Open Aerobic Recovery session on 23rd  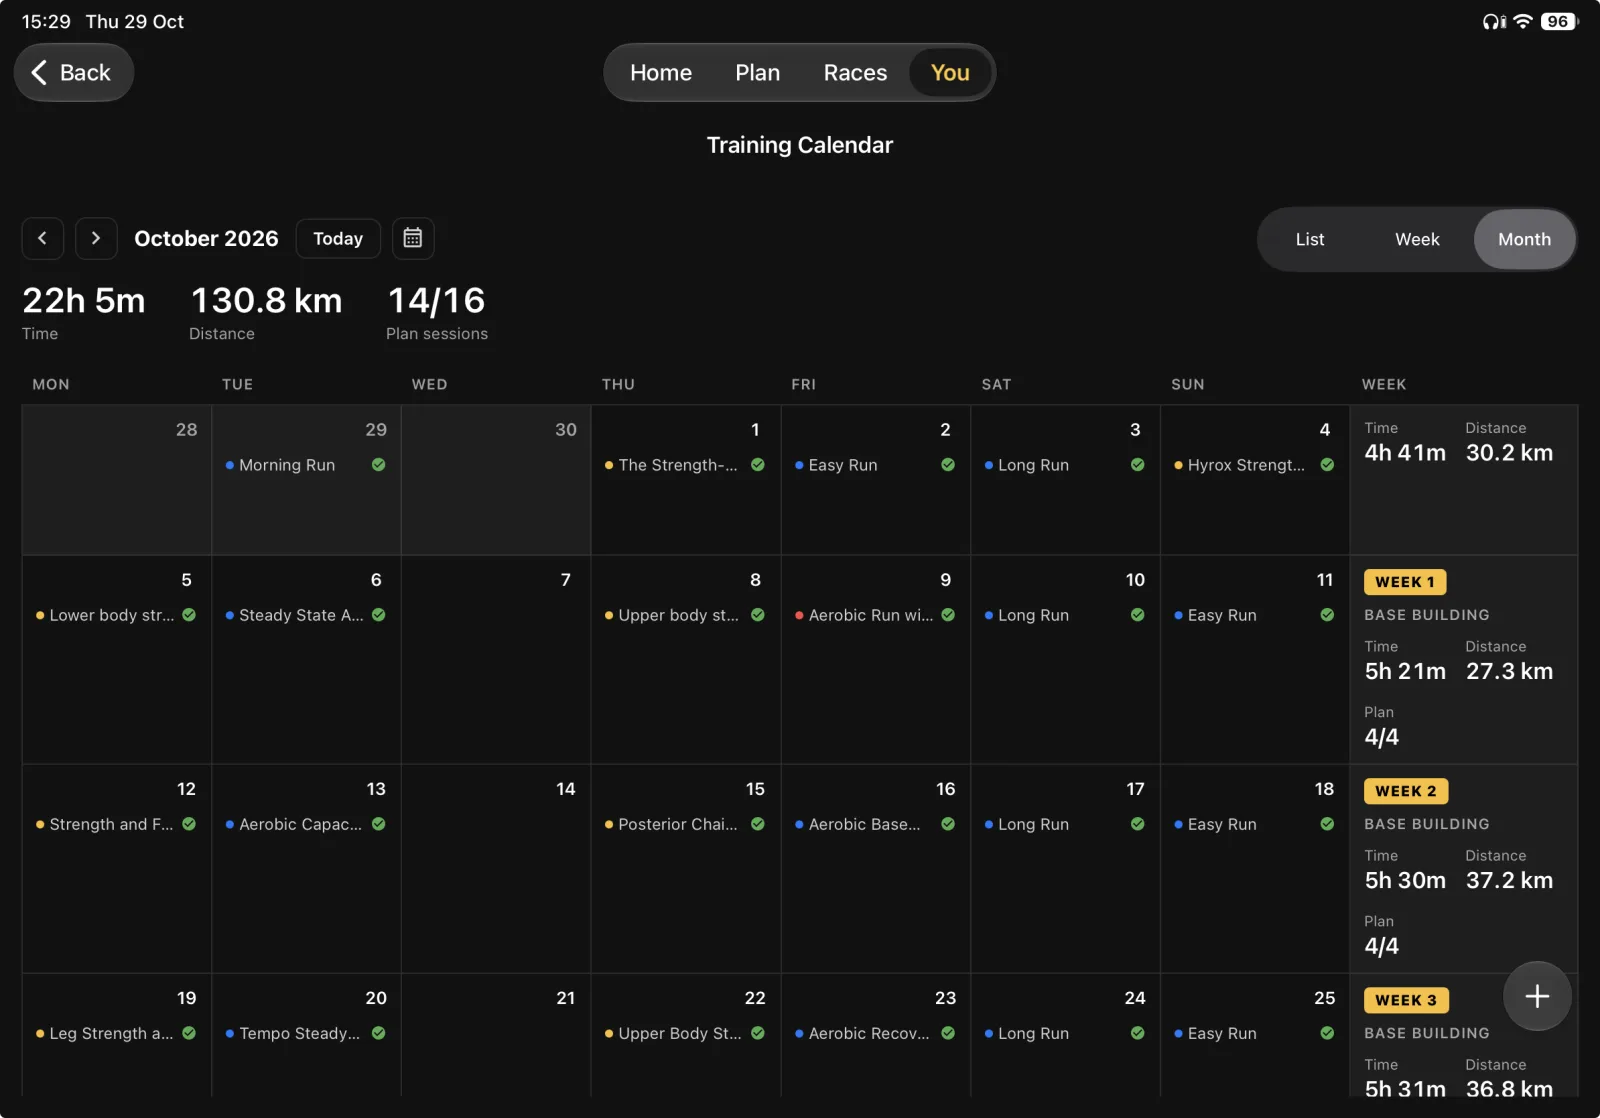[x=875, y=1033]
